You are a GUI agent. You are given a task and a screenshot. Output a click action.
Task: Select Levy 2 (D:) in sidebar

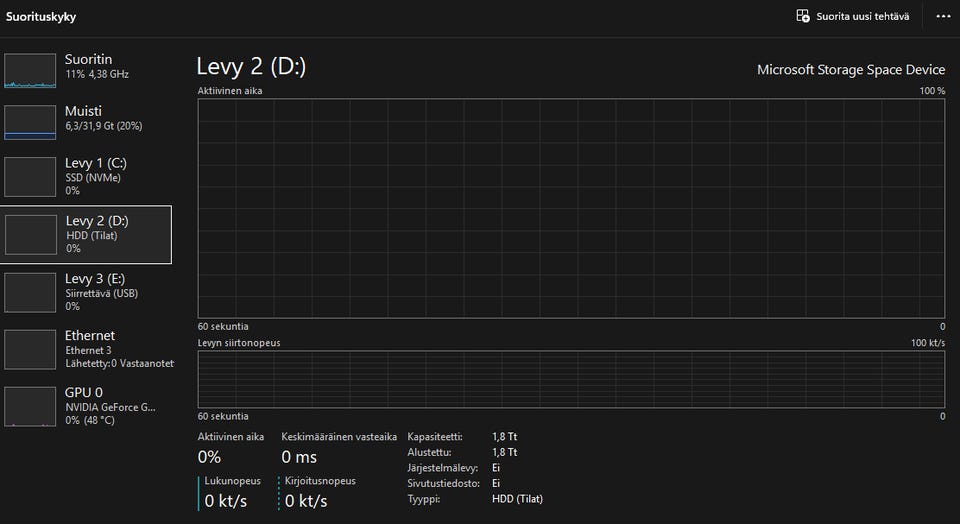(x=86, y=234)
